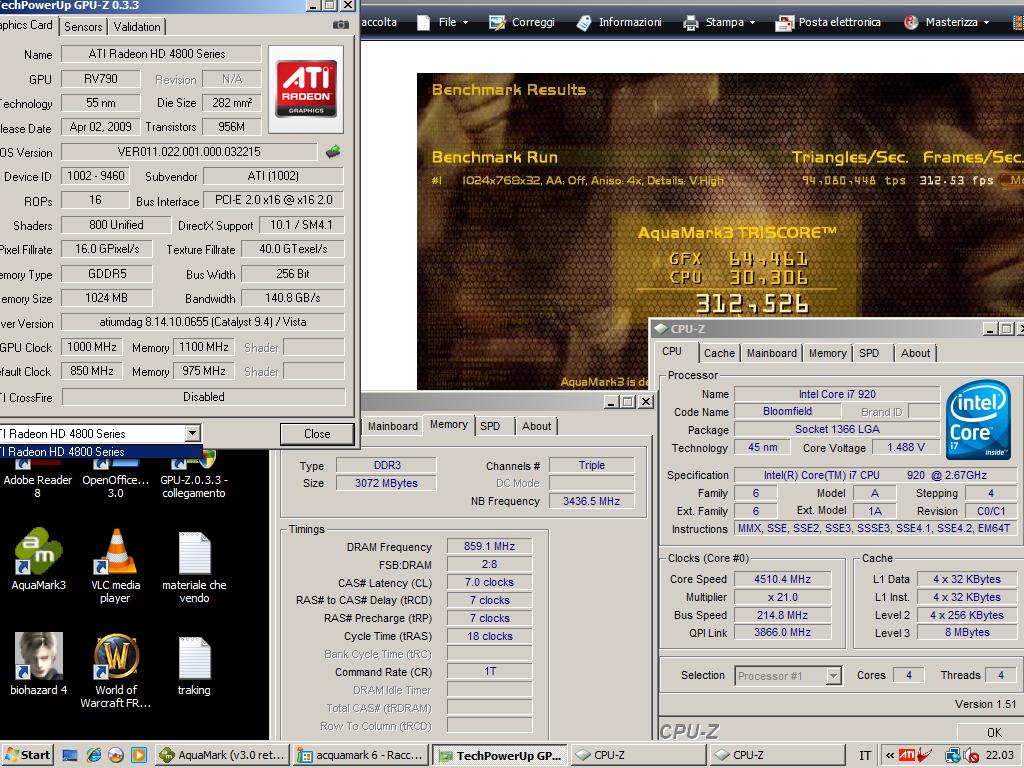The image size is (1024, 768).
Task: Switch to Cache tab in front CPU-Z window
Action: coord(719,353)
